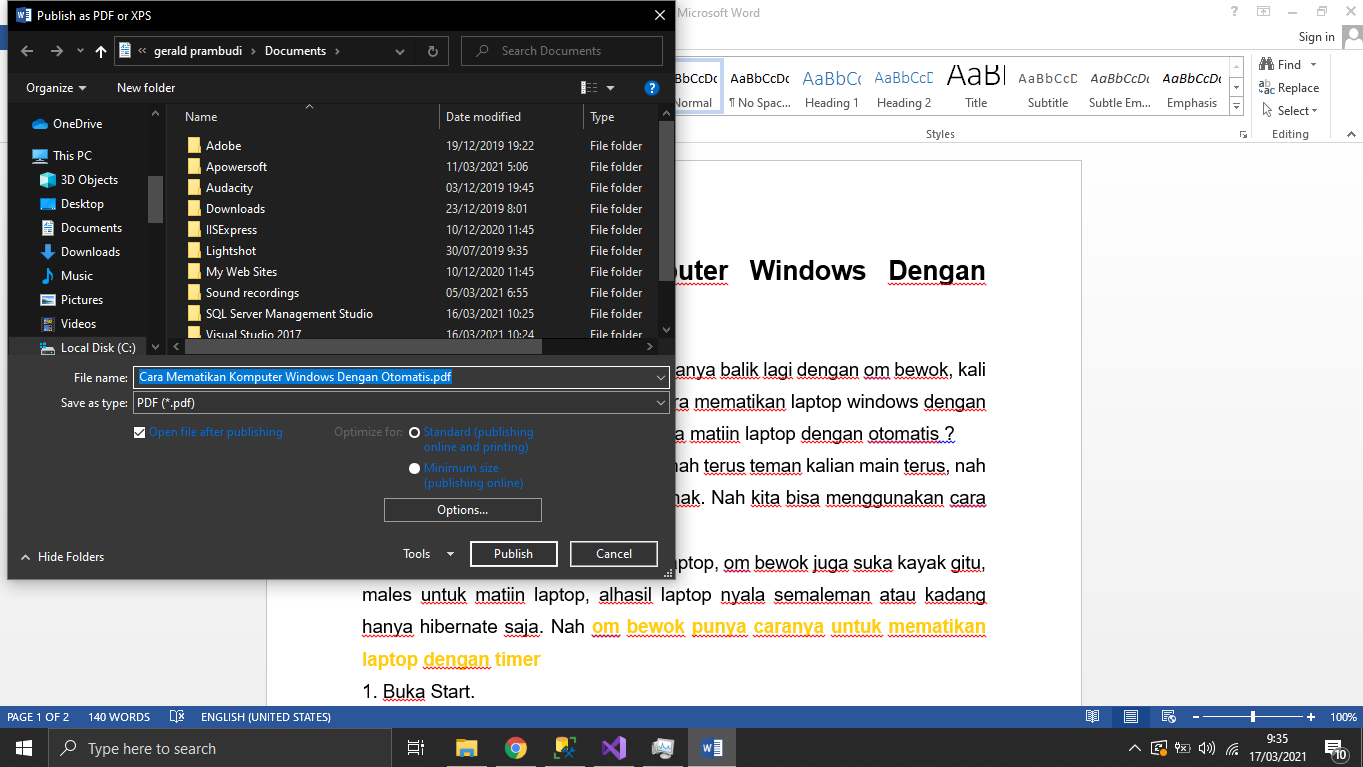
Task: Click the Search Documents field
Action: (x=562, y=51)
